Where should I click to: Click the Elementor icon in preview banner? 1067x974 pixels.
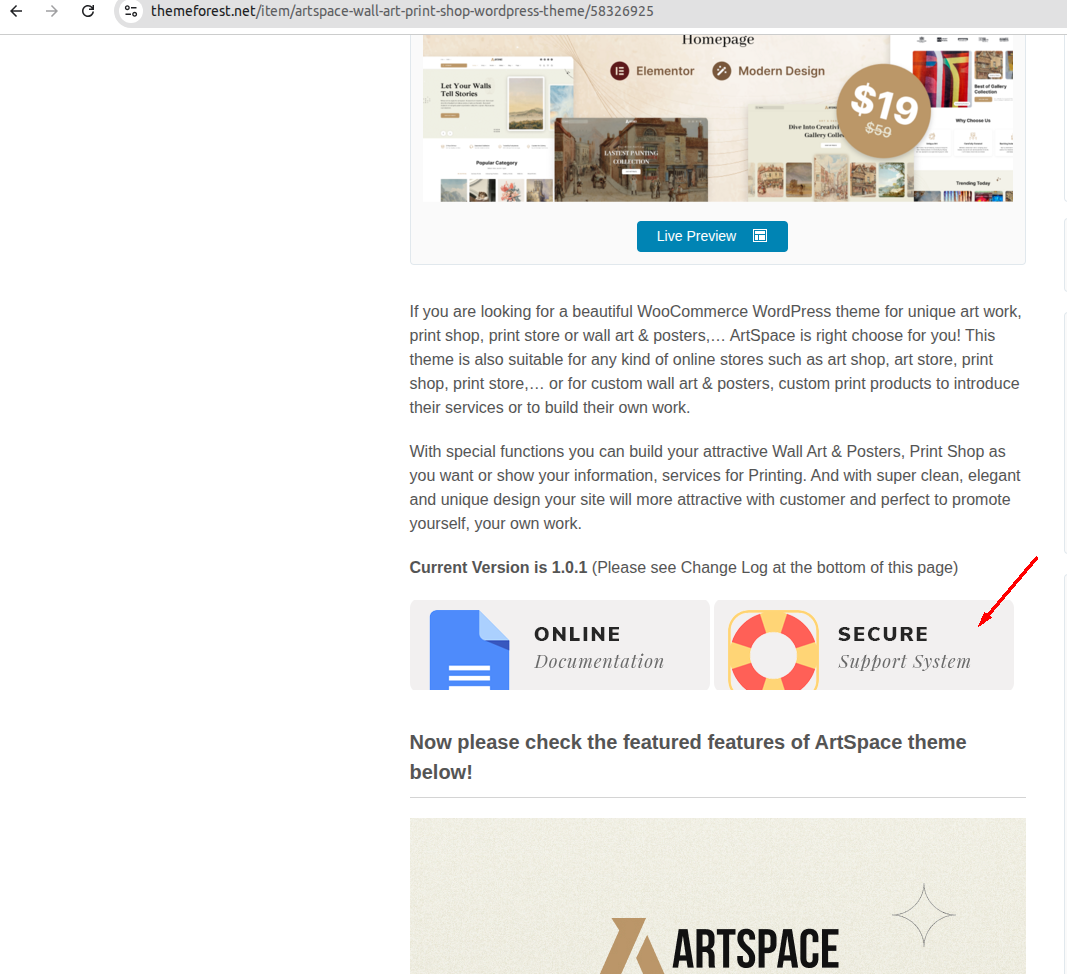[619, 71]
